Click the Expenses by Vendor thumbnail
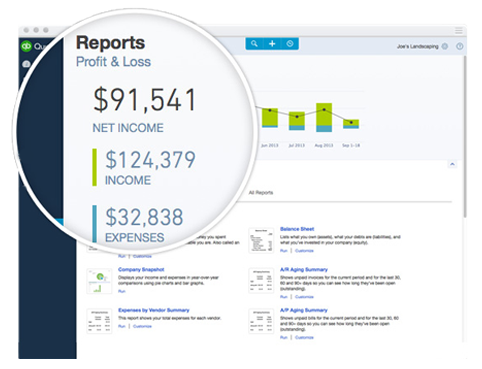Image resolution: width=482 pixels, height=369 pixels. click(x=99, y=321)
